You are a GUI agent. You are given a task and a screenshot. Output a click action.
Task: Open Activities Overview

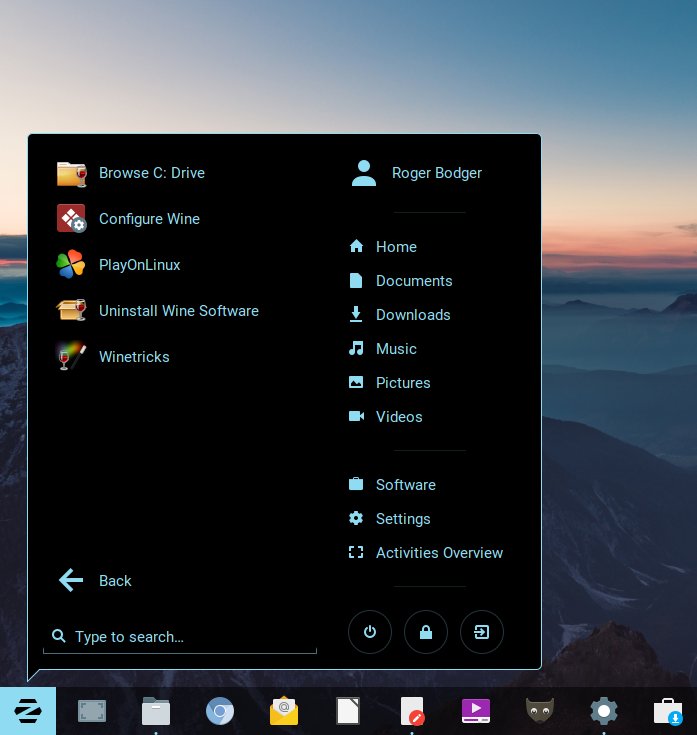438,553
